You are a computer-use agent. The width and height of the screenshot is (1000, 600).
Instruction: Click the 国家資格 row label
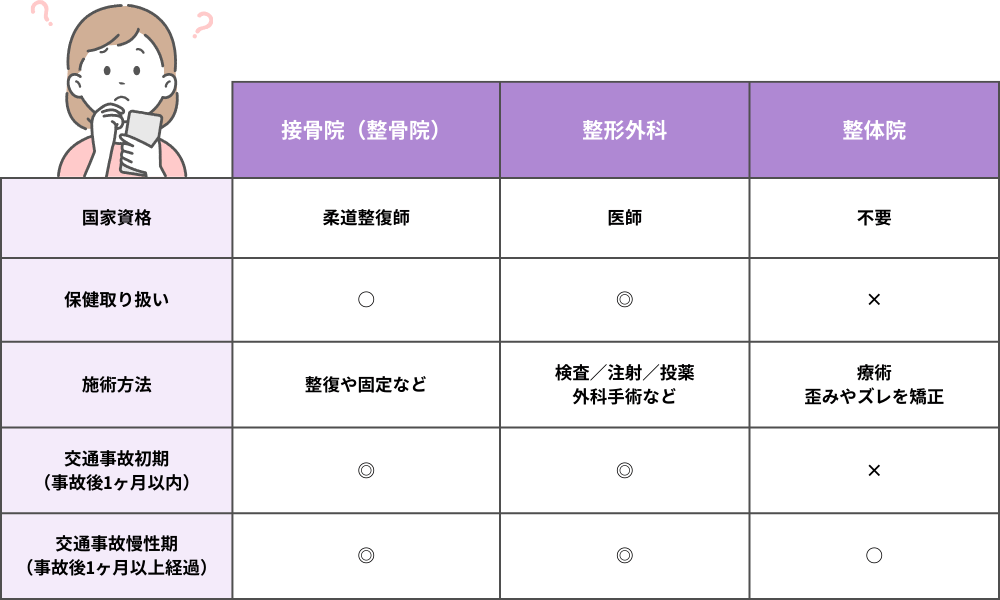point(117,218)
